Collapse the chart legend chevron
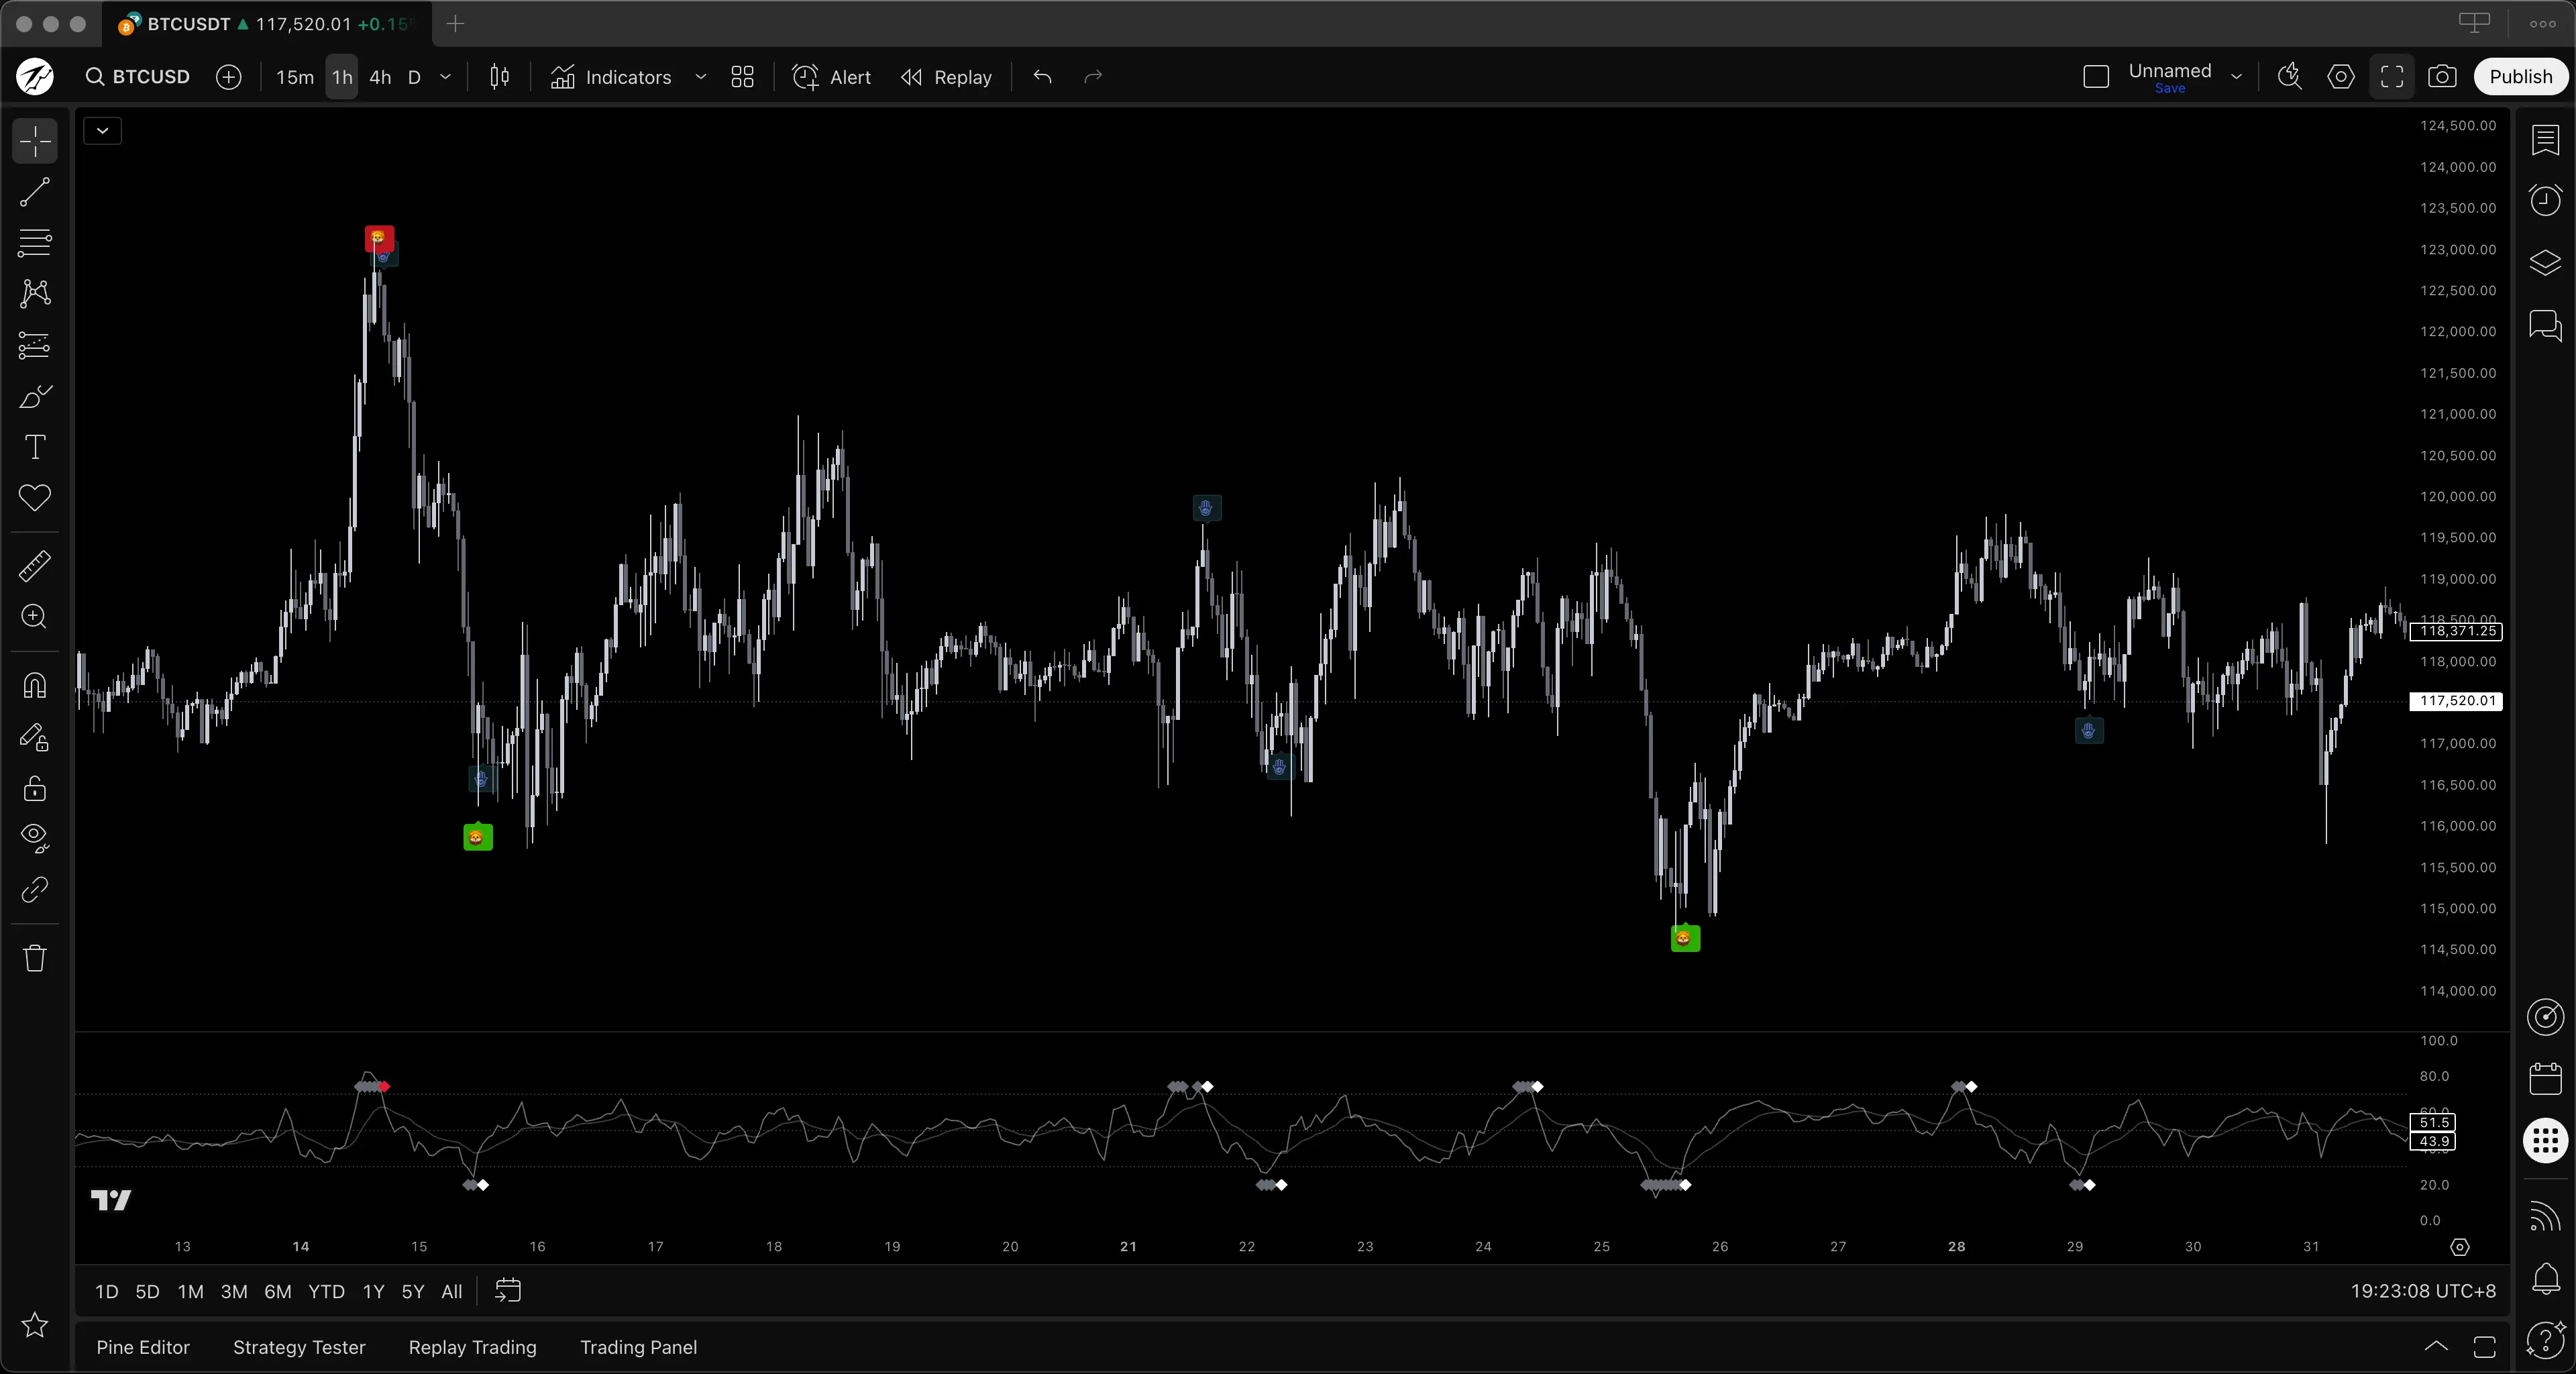The height and width of the screenshot is (1374, 2576). click(102, 130)
